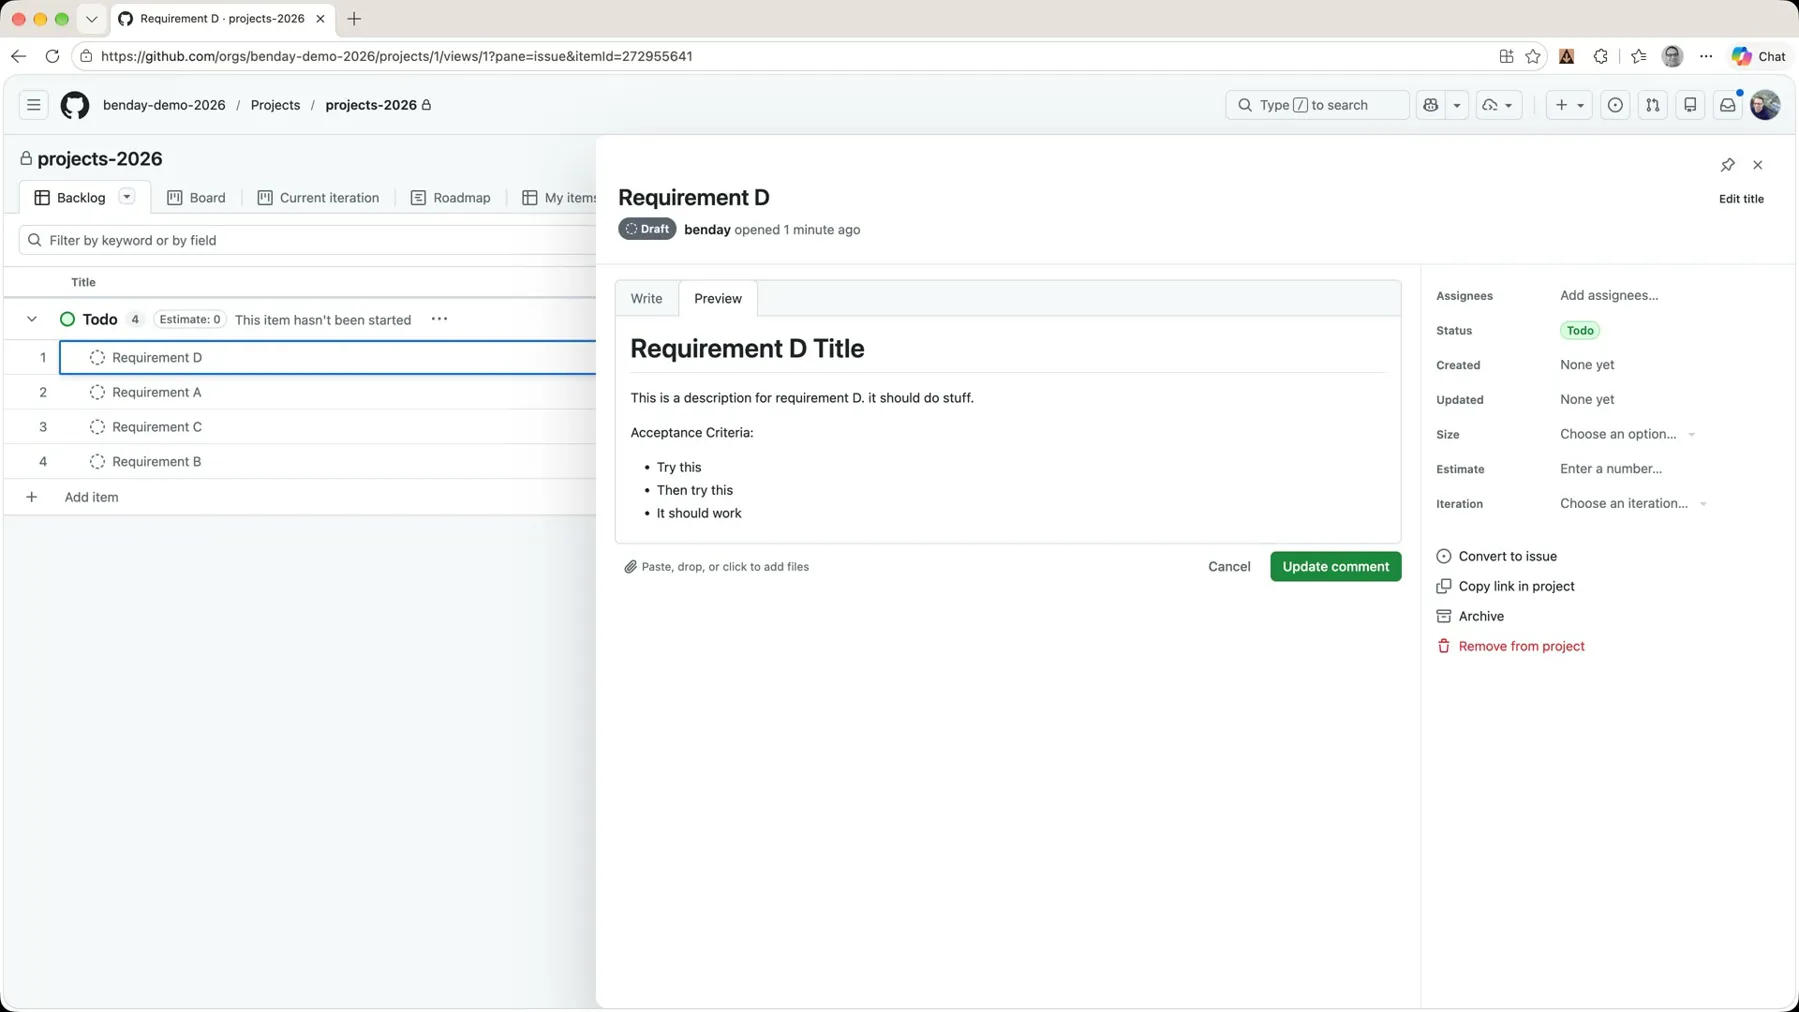Screen dimensions: 1799x1012
Task: Cancel the comment edit
Action: coord(1229,566)
